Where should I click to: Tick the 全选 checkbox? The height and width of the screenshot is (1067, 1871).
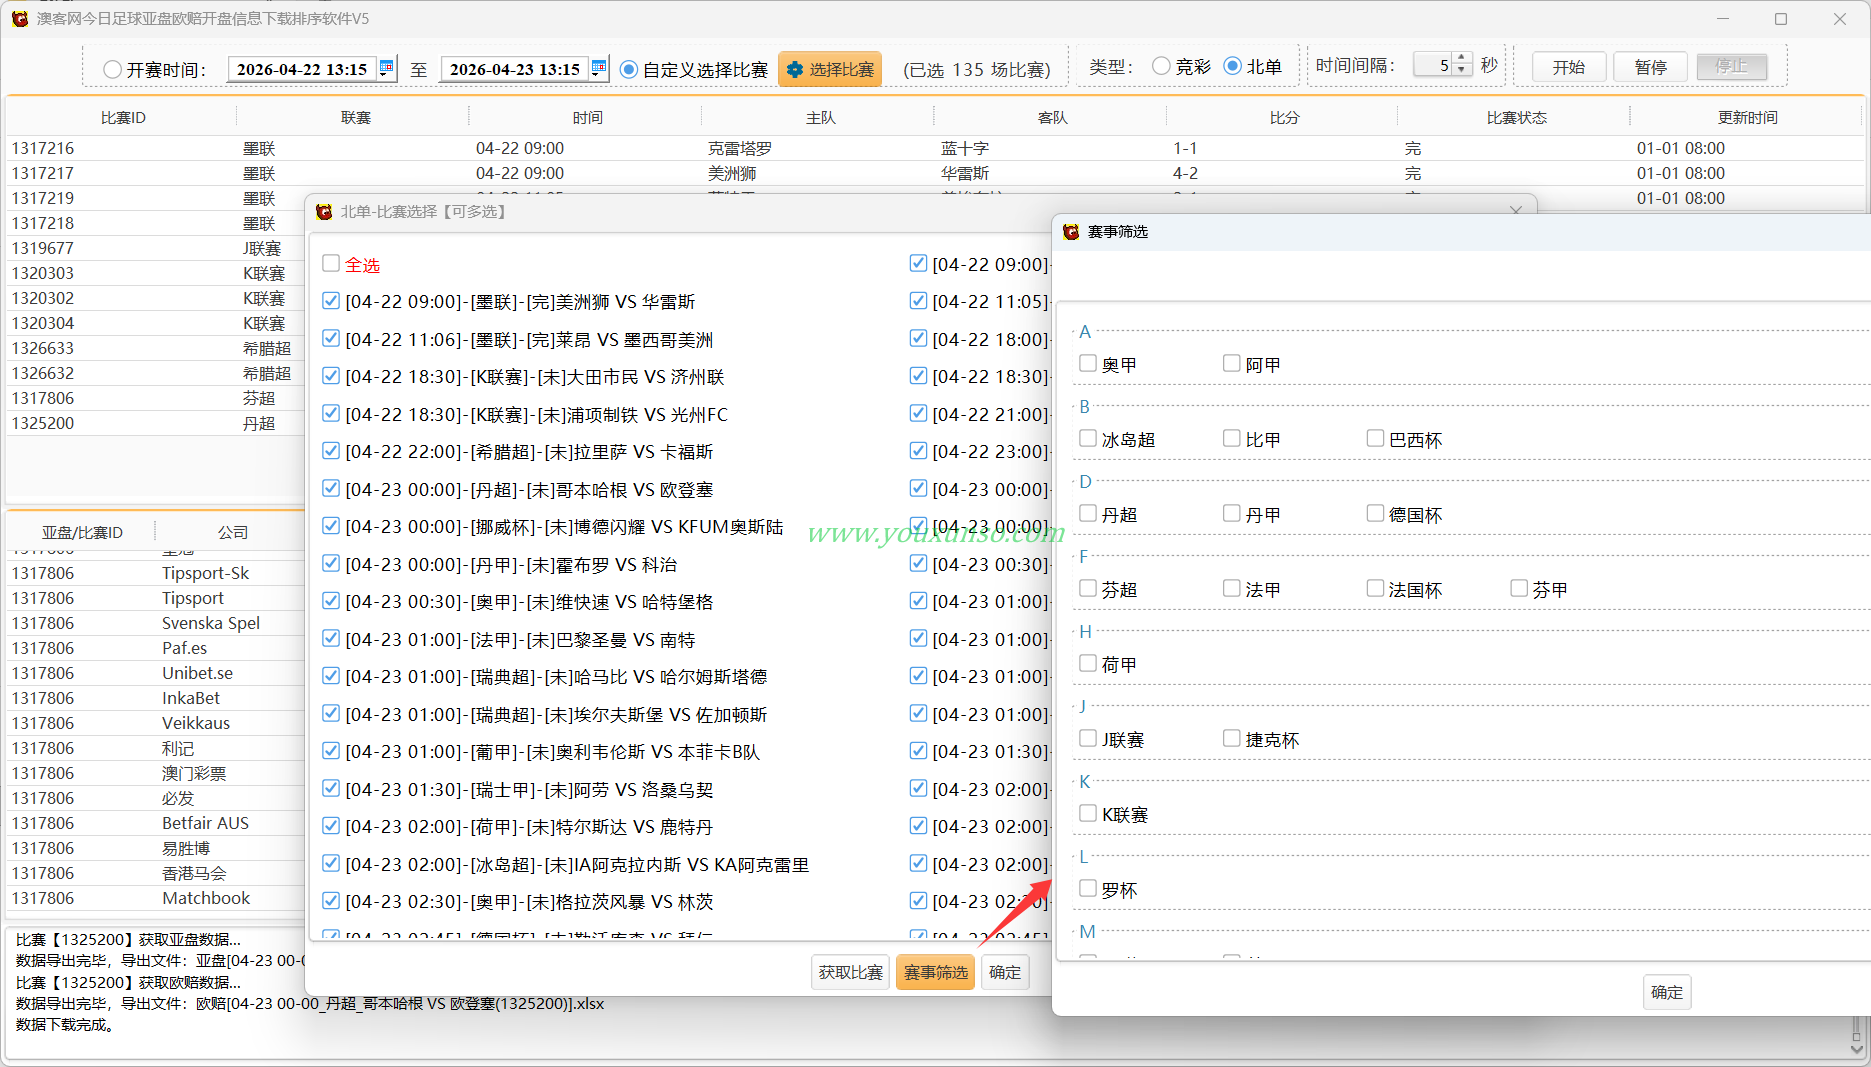(331, 263)
